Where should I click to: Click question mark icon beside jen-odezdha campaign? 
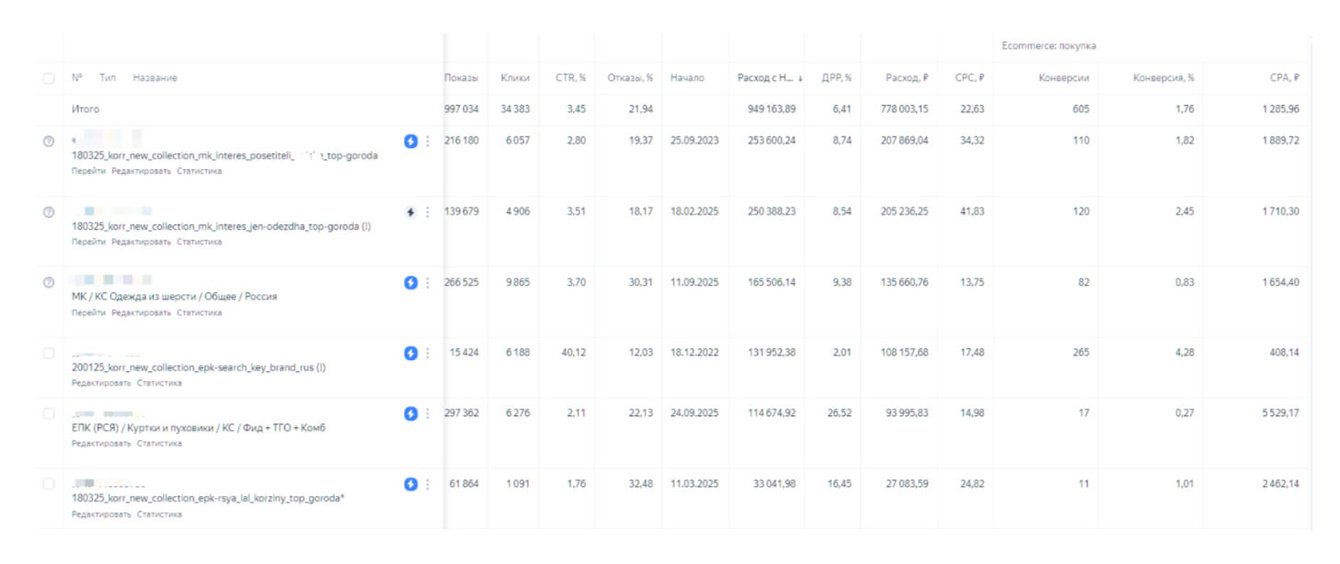pyautogui.click(x=48, y=212)
